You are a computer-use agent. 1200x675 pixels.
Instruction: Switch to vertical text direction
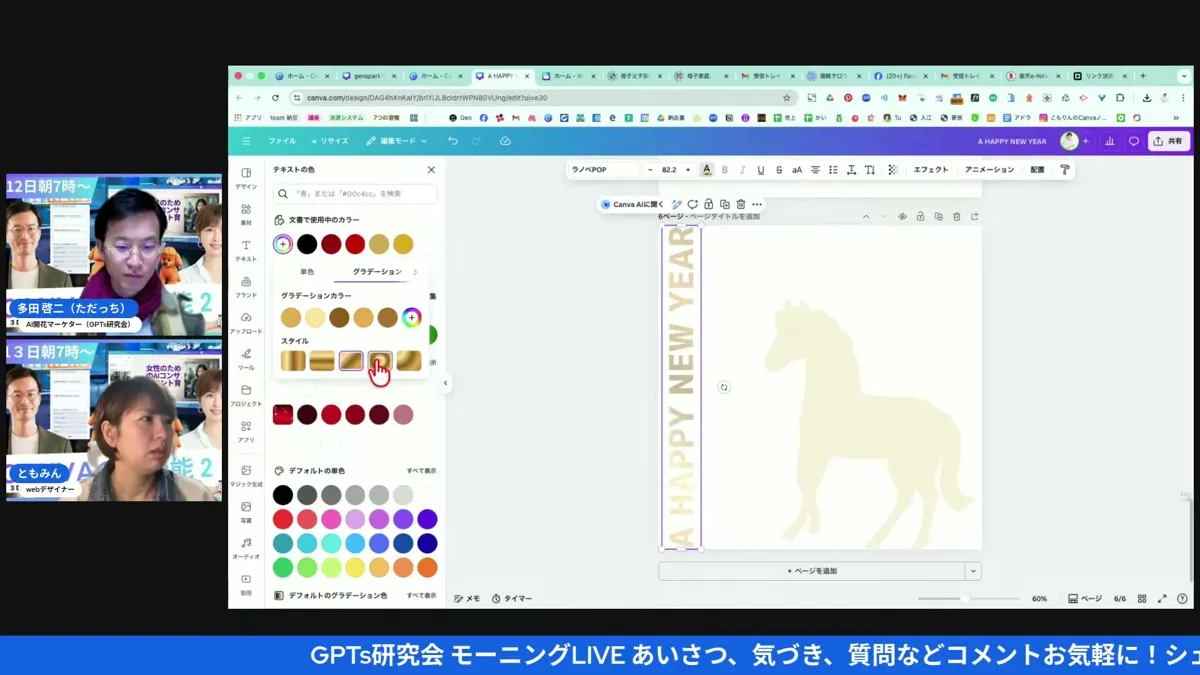coord(869,170)
